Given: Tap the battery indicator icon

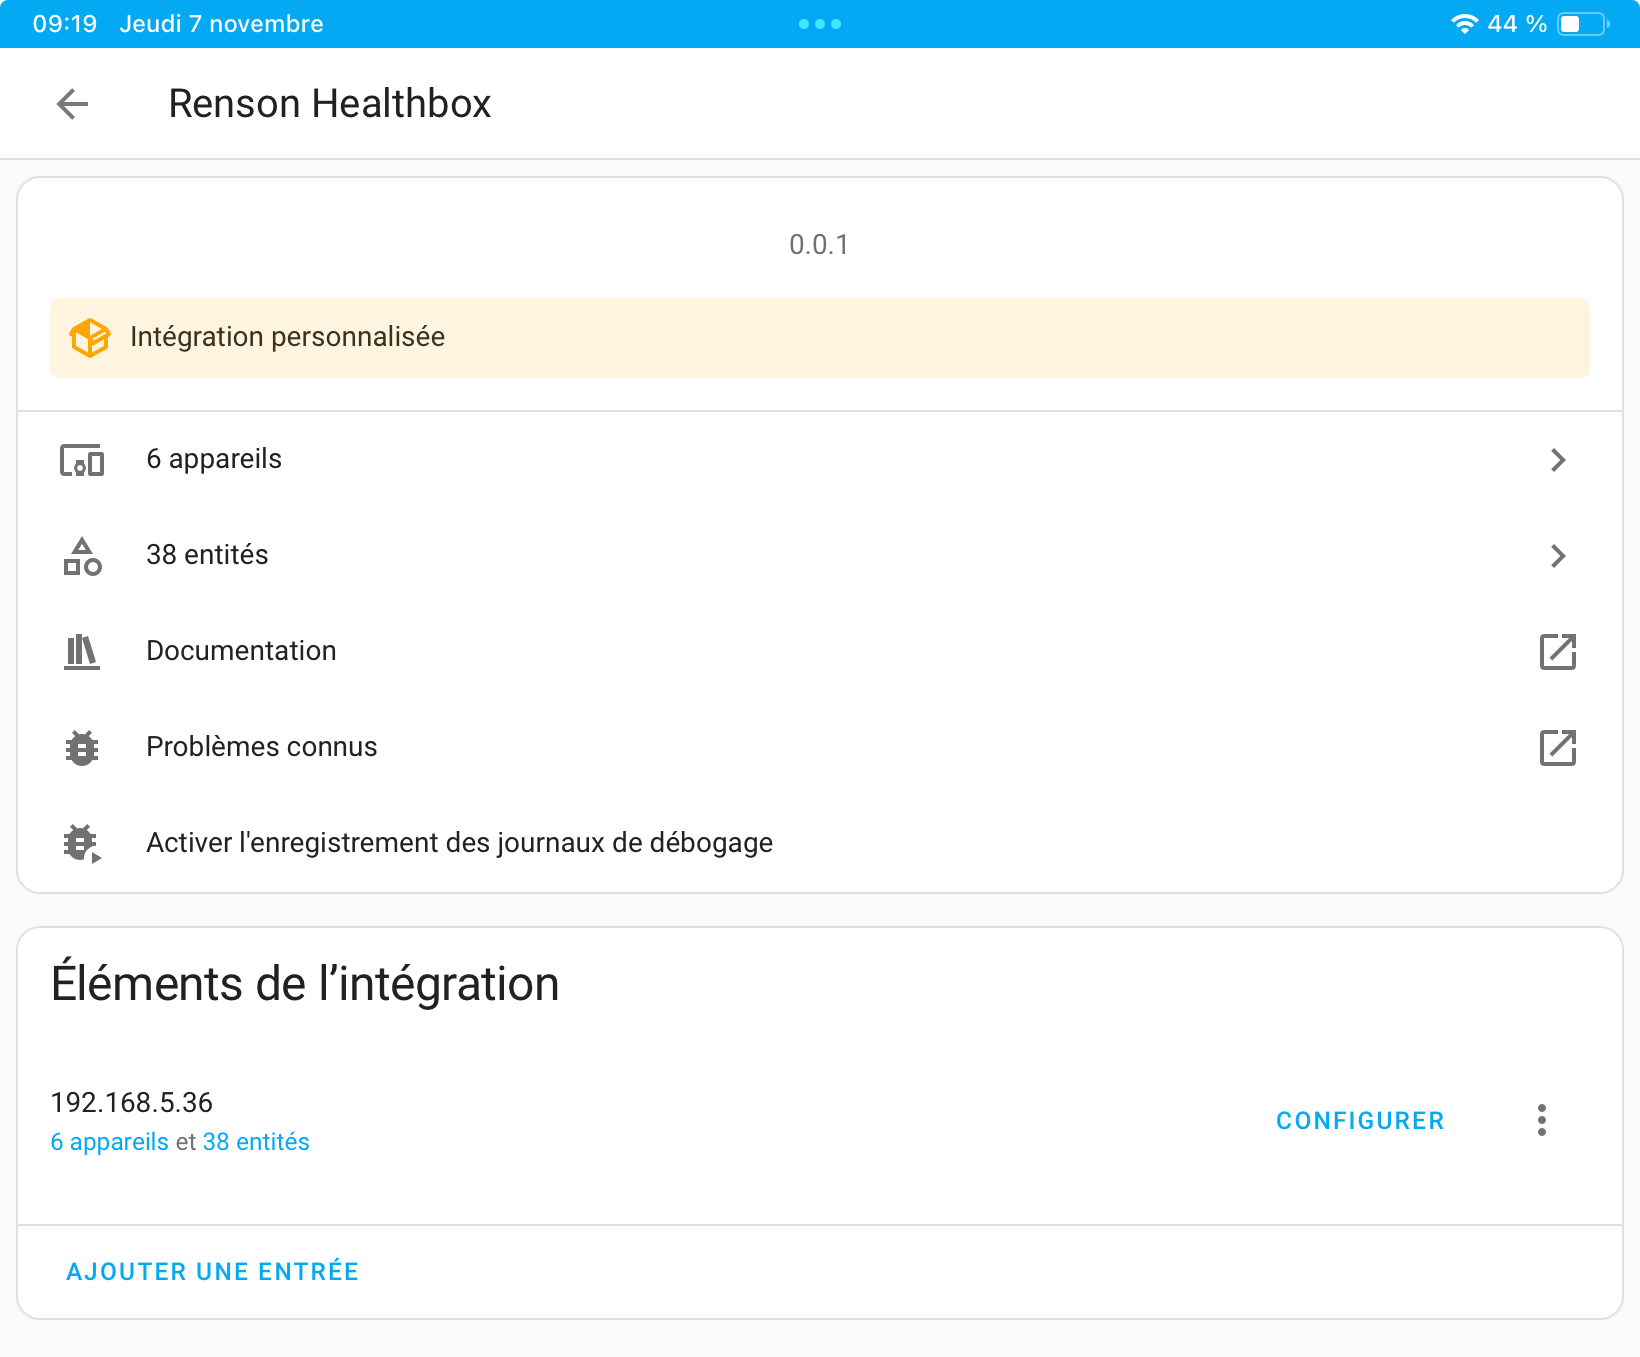Looking at the screenshot, I should point(1583,24).
